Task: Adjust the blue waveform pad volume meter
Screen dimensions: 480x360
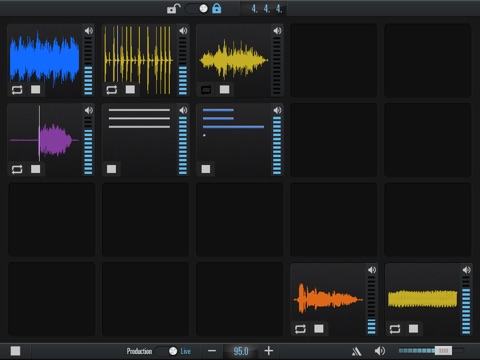Action: (x=88, y=66)
